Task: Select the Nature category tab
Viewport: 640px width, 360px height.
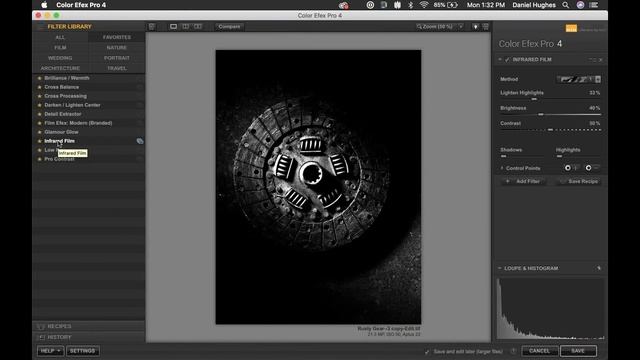Action: (117, 48)
